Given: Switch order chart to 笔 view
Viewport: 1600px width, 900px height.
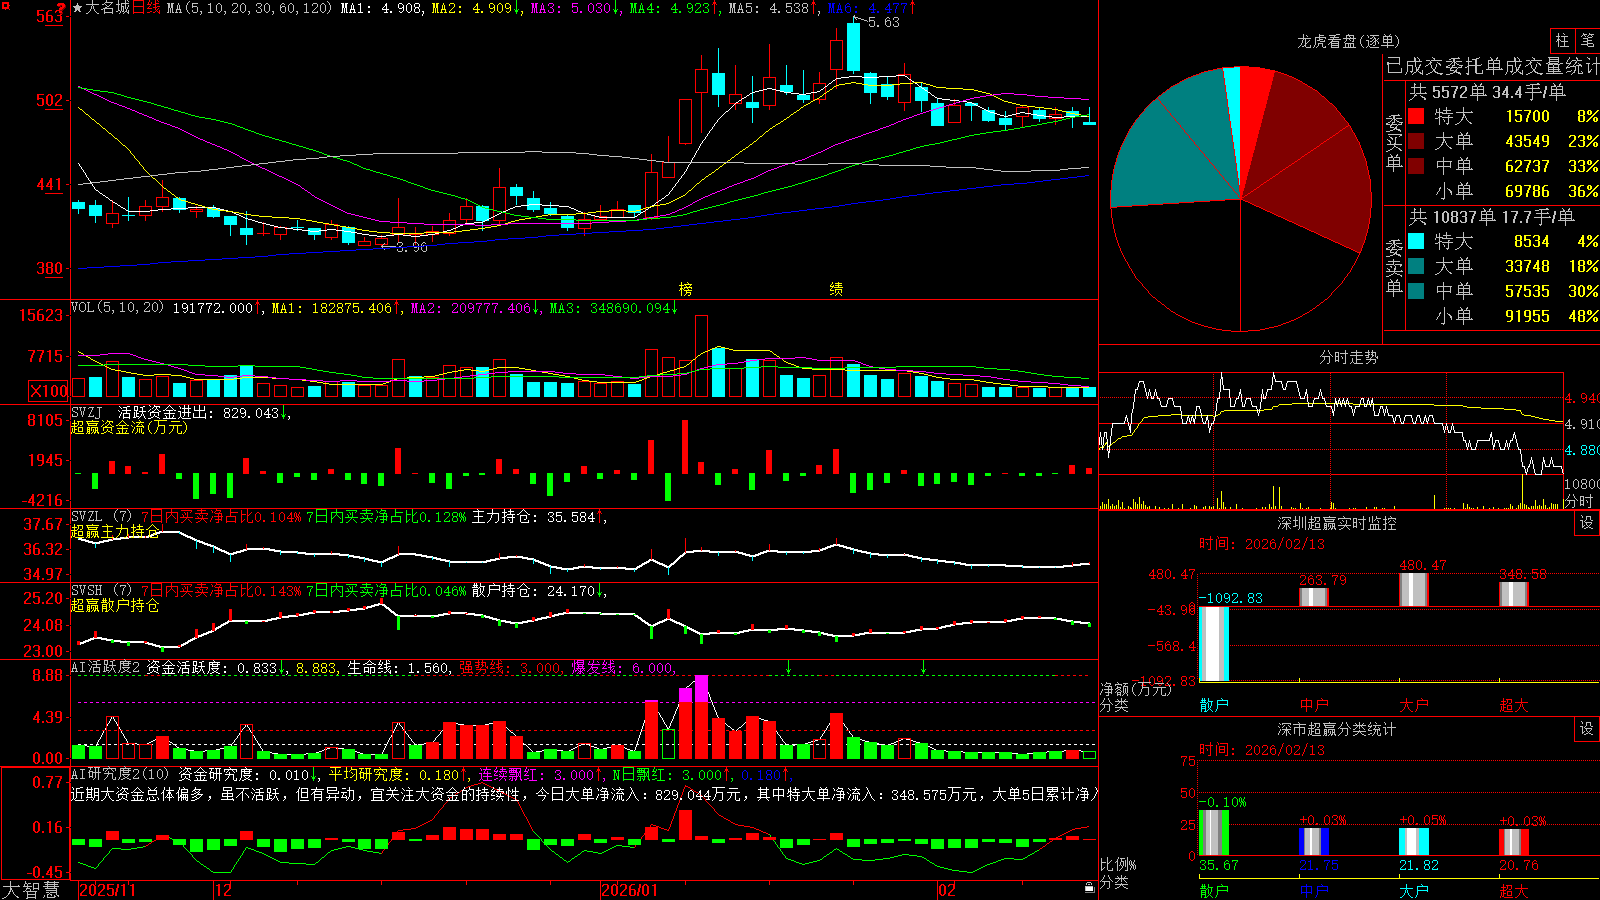Looking at the screenshot, I should click(1587, 40).
